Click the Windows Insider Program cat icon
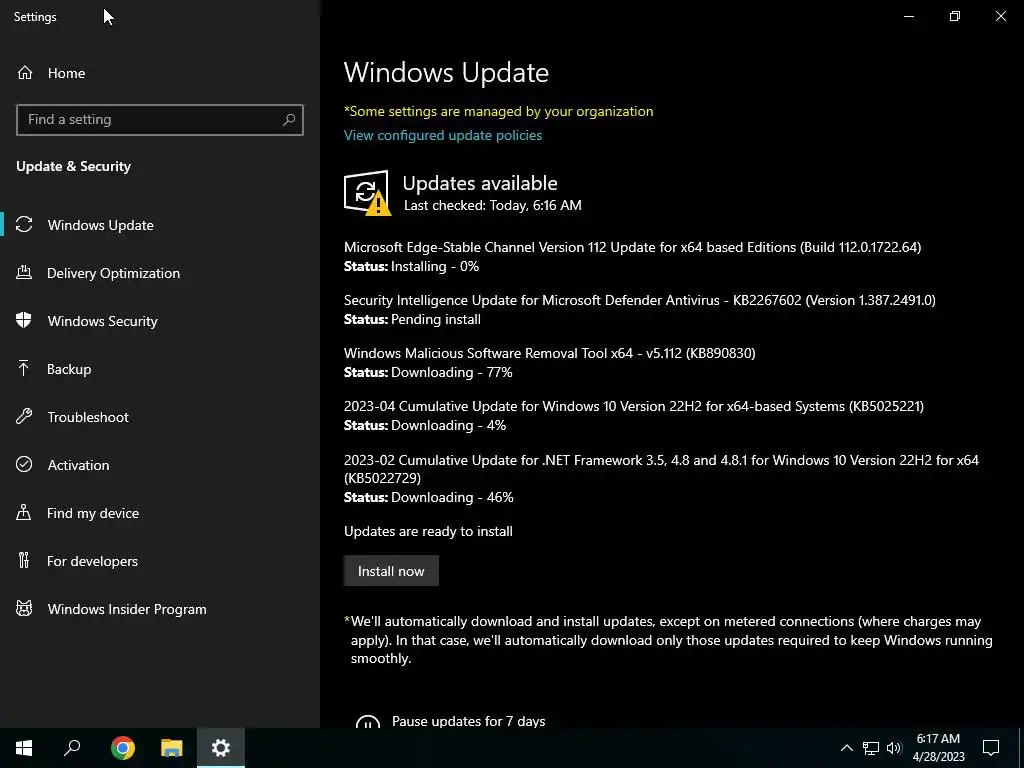Viewport: 1024px width, 768px height. coord(24,609)
